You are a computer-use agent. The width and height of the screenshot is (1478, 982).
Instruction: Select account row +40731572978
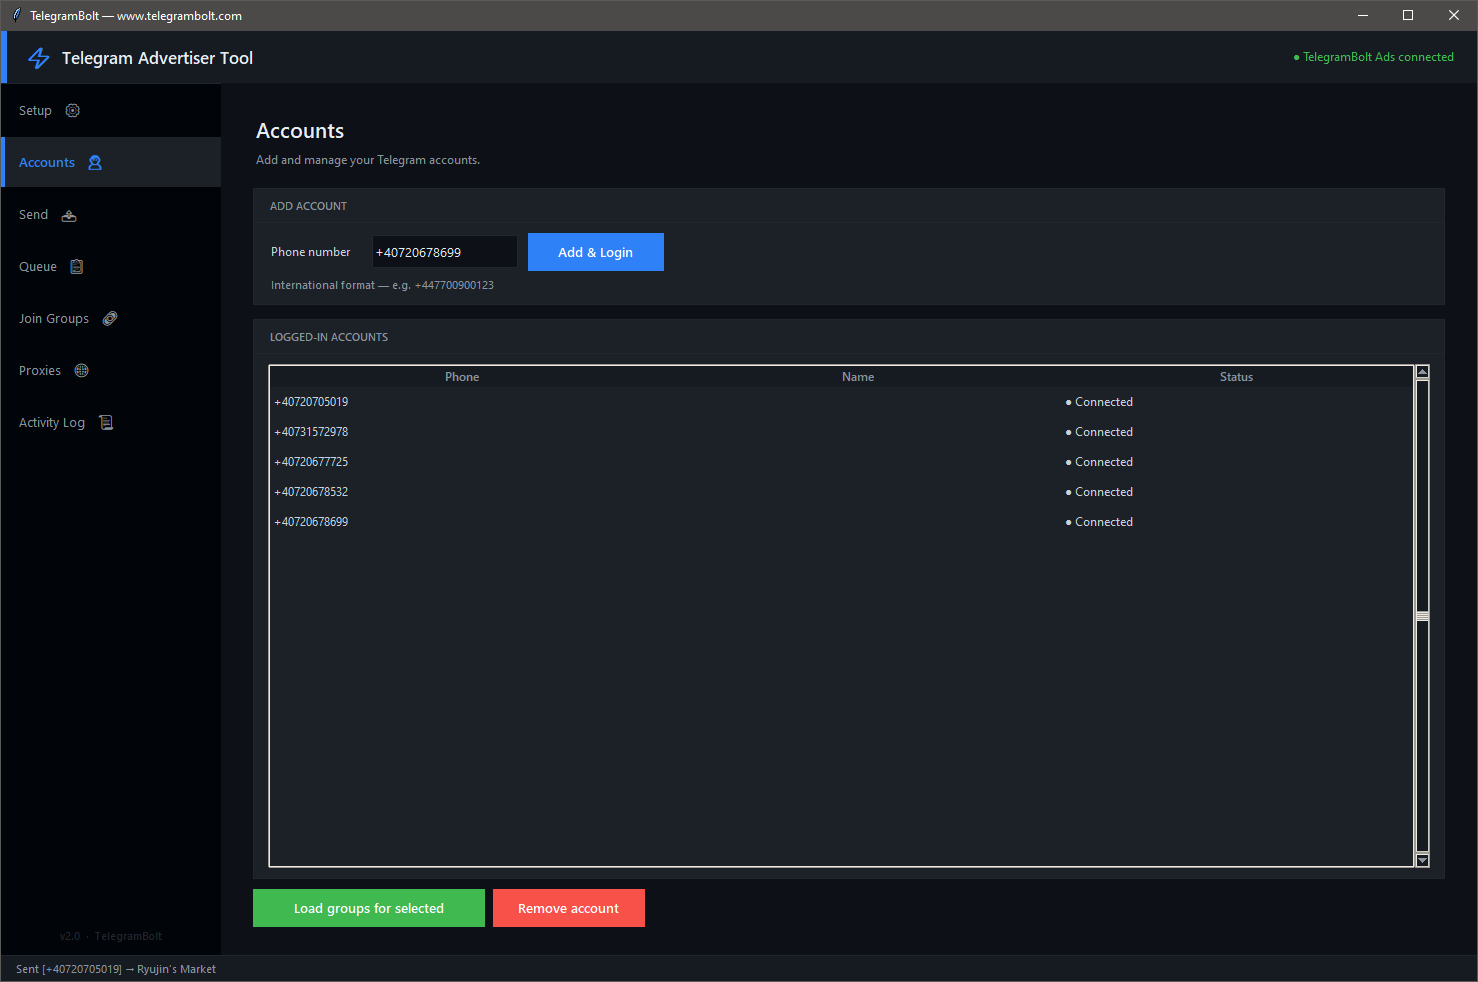point(841,432)
